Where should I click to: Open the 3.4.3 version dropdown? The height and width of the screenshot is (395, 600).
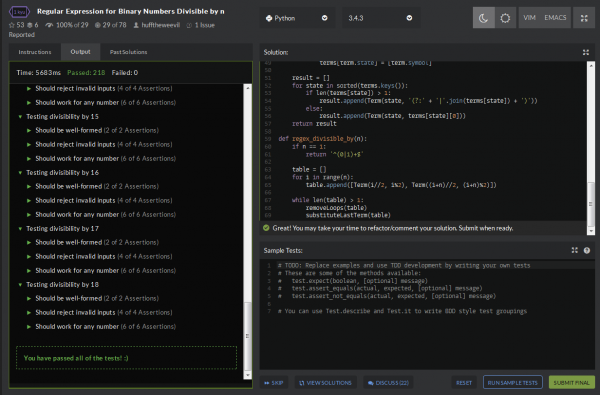pos(381,18)
